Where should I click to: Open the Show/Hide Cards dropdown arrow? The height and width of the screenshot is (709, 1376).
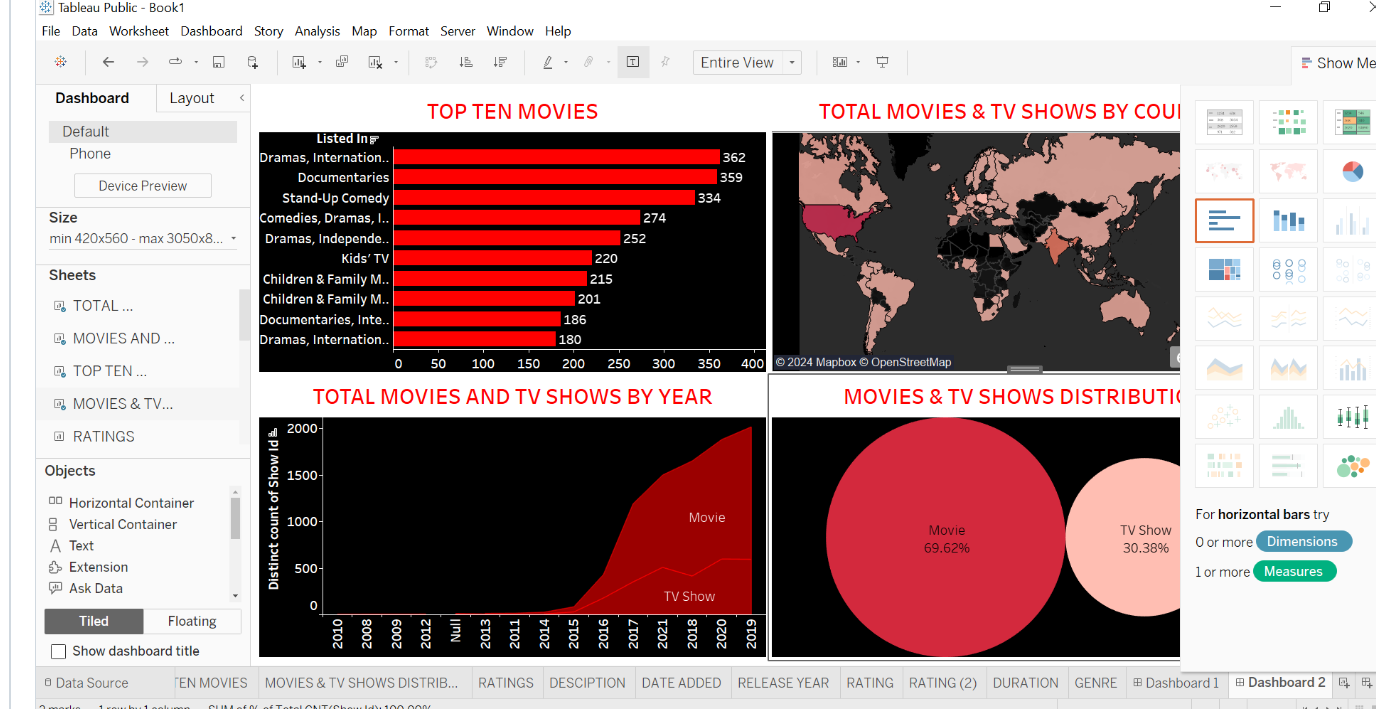[x=859, y=62]
